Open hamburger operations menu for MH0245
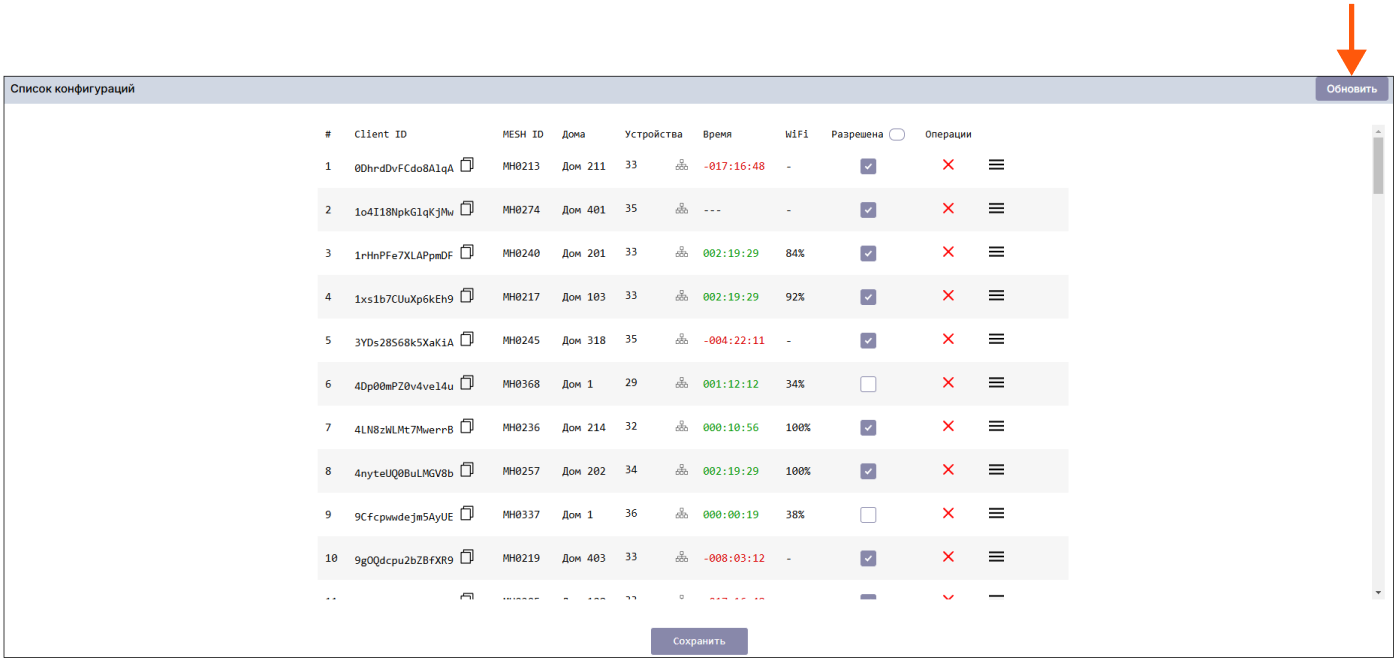The image size is (1400, 663). pyautogui.click(x=996, y=340)
